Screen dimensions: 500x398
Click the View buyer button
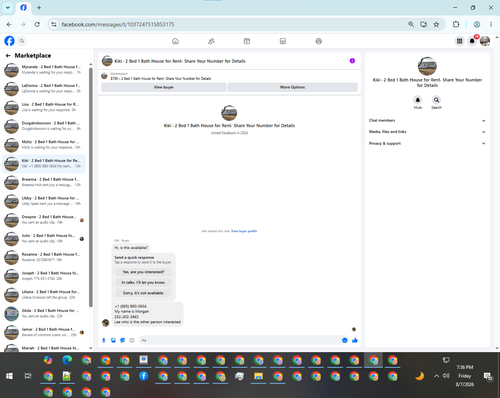[164, 87]
